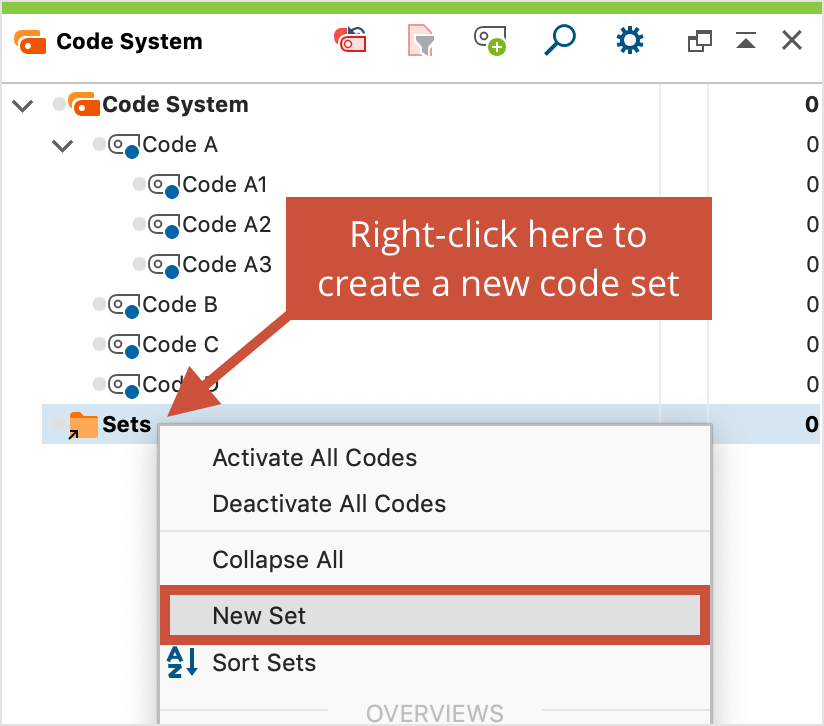Toggle the dot of the code below Code C

coord(99,383)
